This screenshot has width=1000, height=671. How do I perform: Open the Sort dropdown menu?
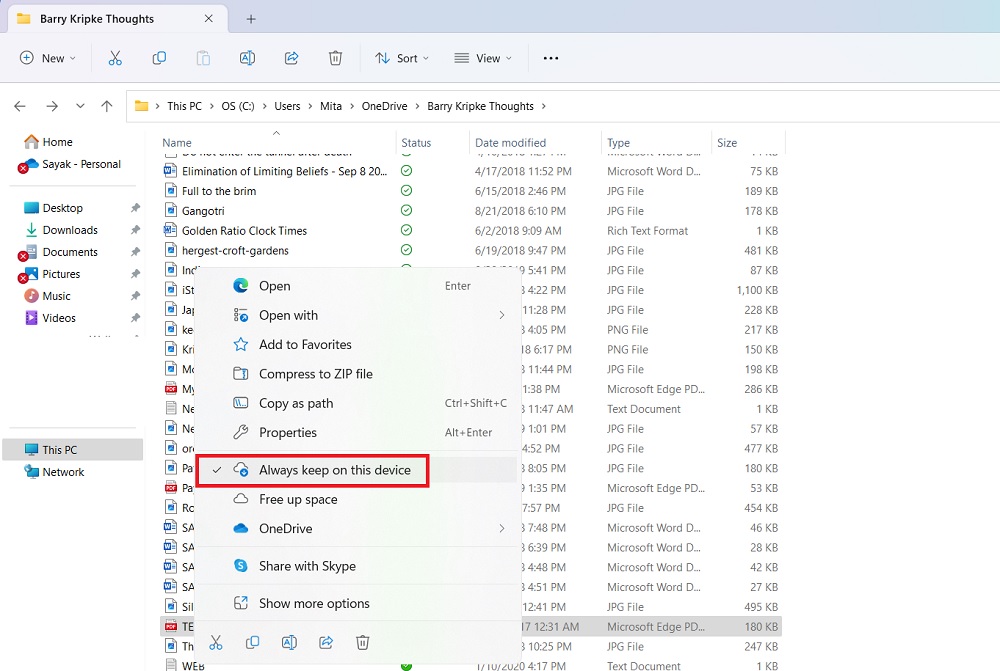pos(402,58)
